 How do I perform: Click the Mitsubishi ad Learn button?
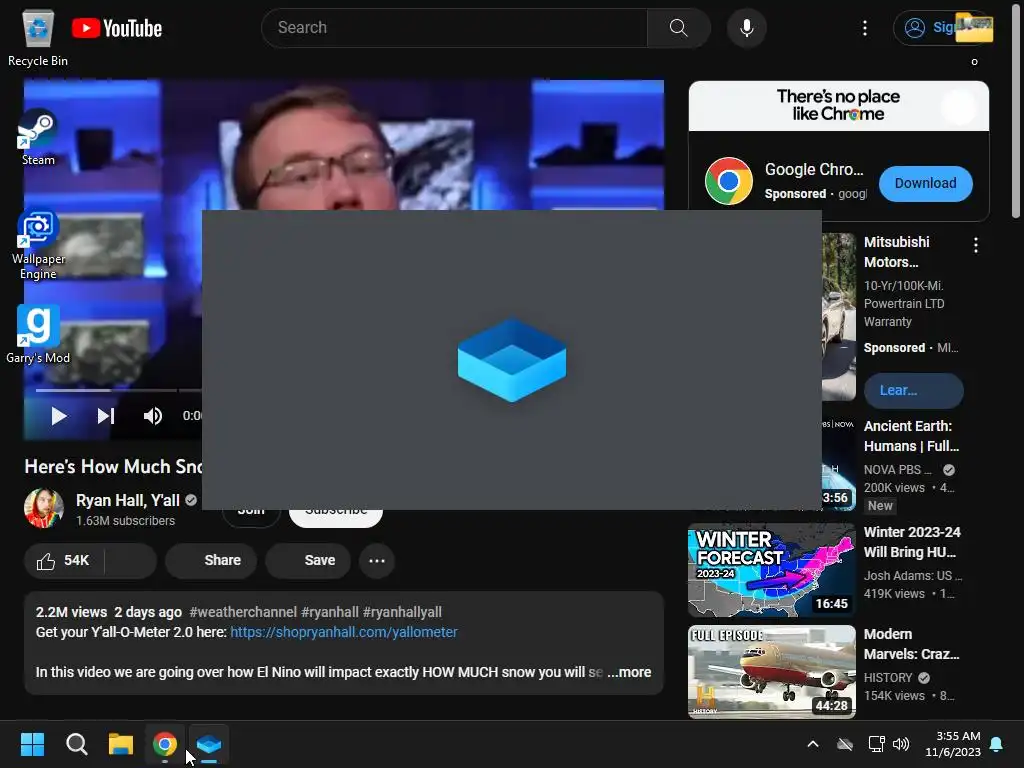click(x=913, y=391)
